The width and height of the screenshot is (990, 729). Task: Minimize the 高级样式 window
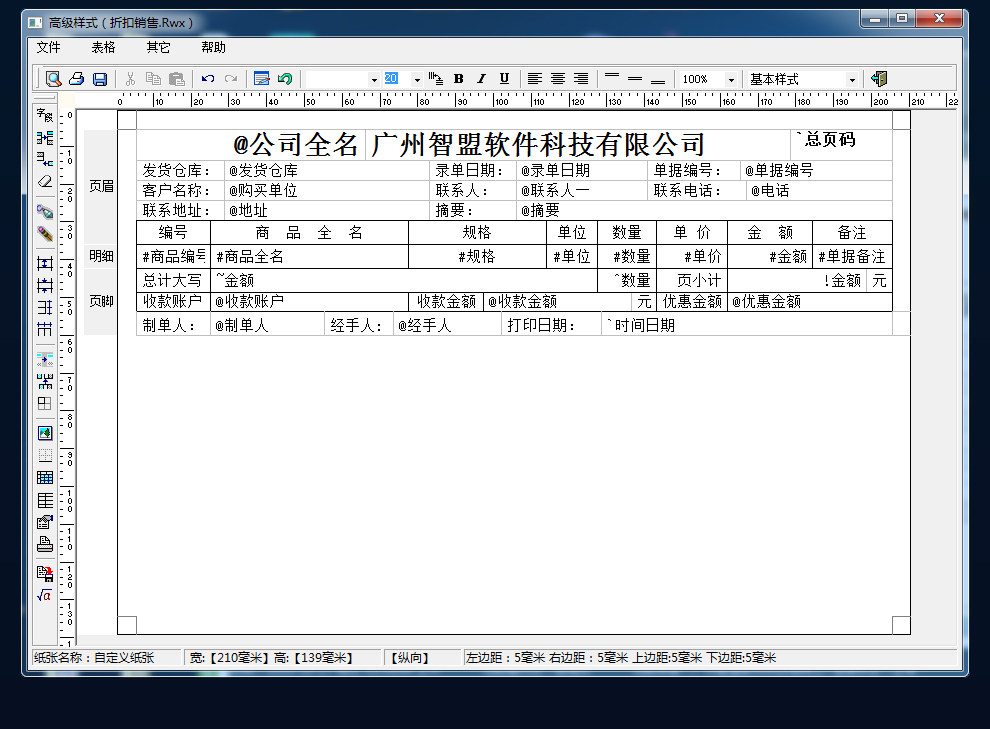coord(874,19)
